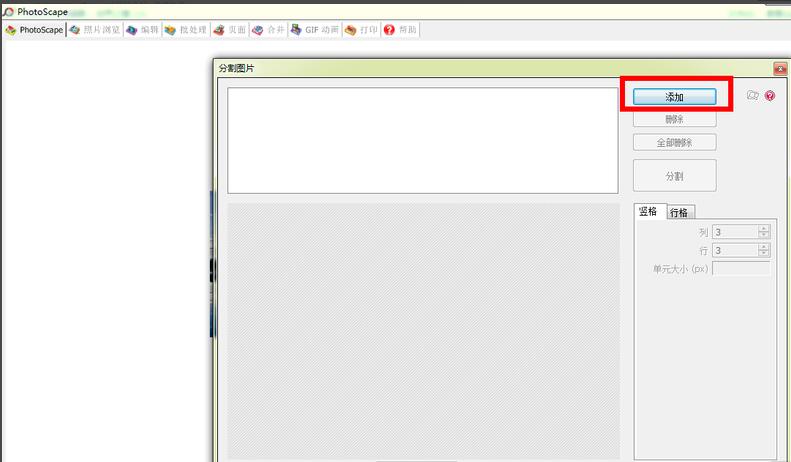
Task: Click the 单元大小 (px) input field
Action: click(740, 269)
